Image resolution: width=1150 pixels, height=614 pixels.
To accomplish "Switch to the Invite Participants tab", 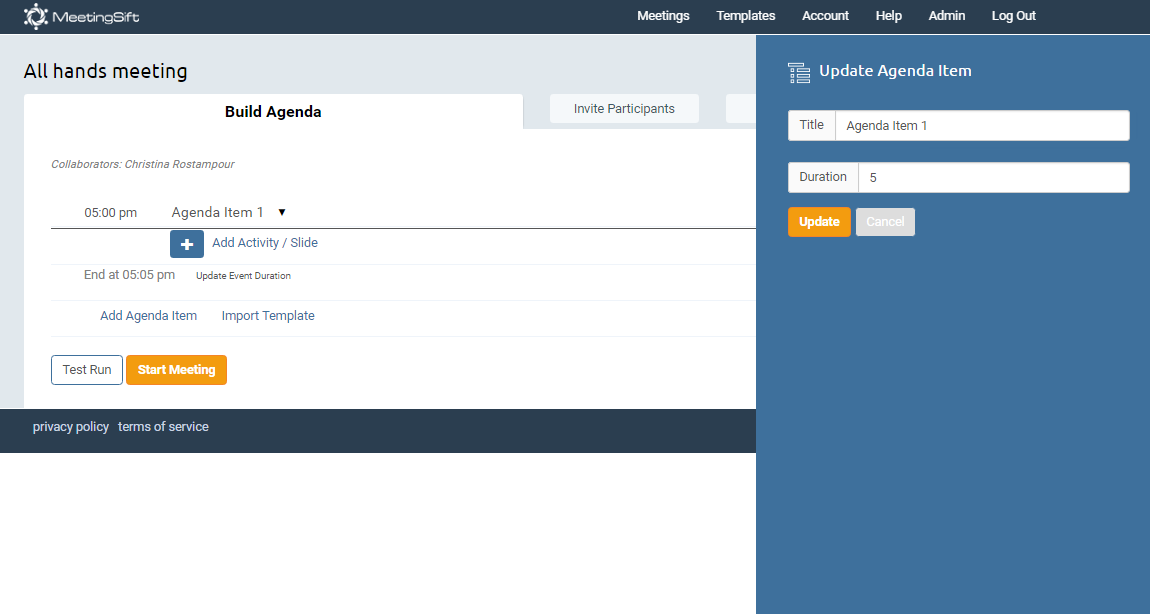I will (624, 109).
